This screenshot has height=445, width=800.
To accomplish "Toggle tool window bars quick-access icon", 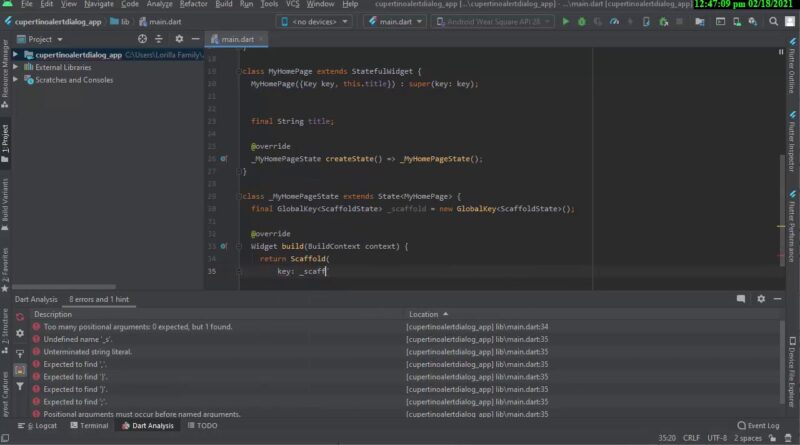I will coord(5,438).
